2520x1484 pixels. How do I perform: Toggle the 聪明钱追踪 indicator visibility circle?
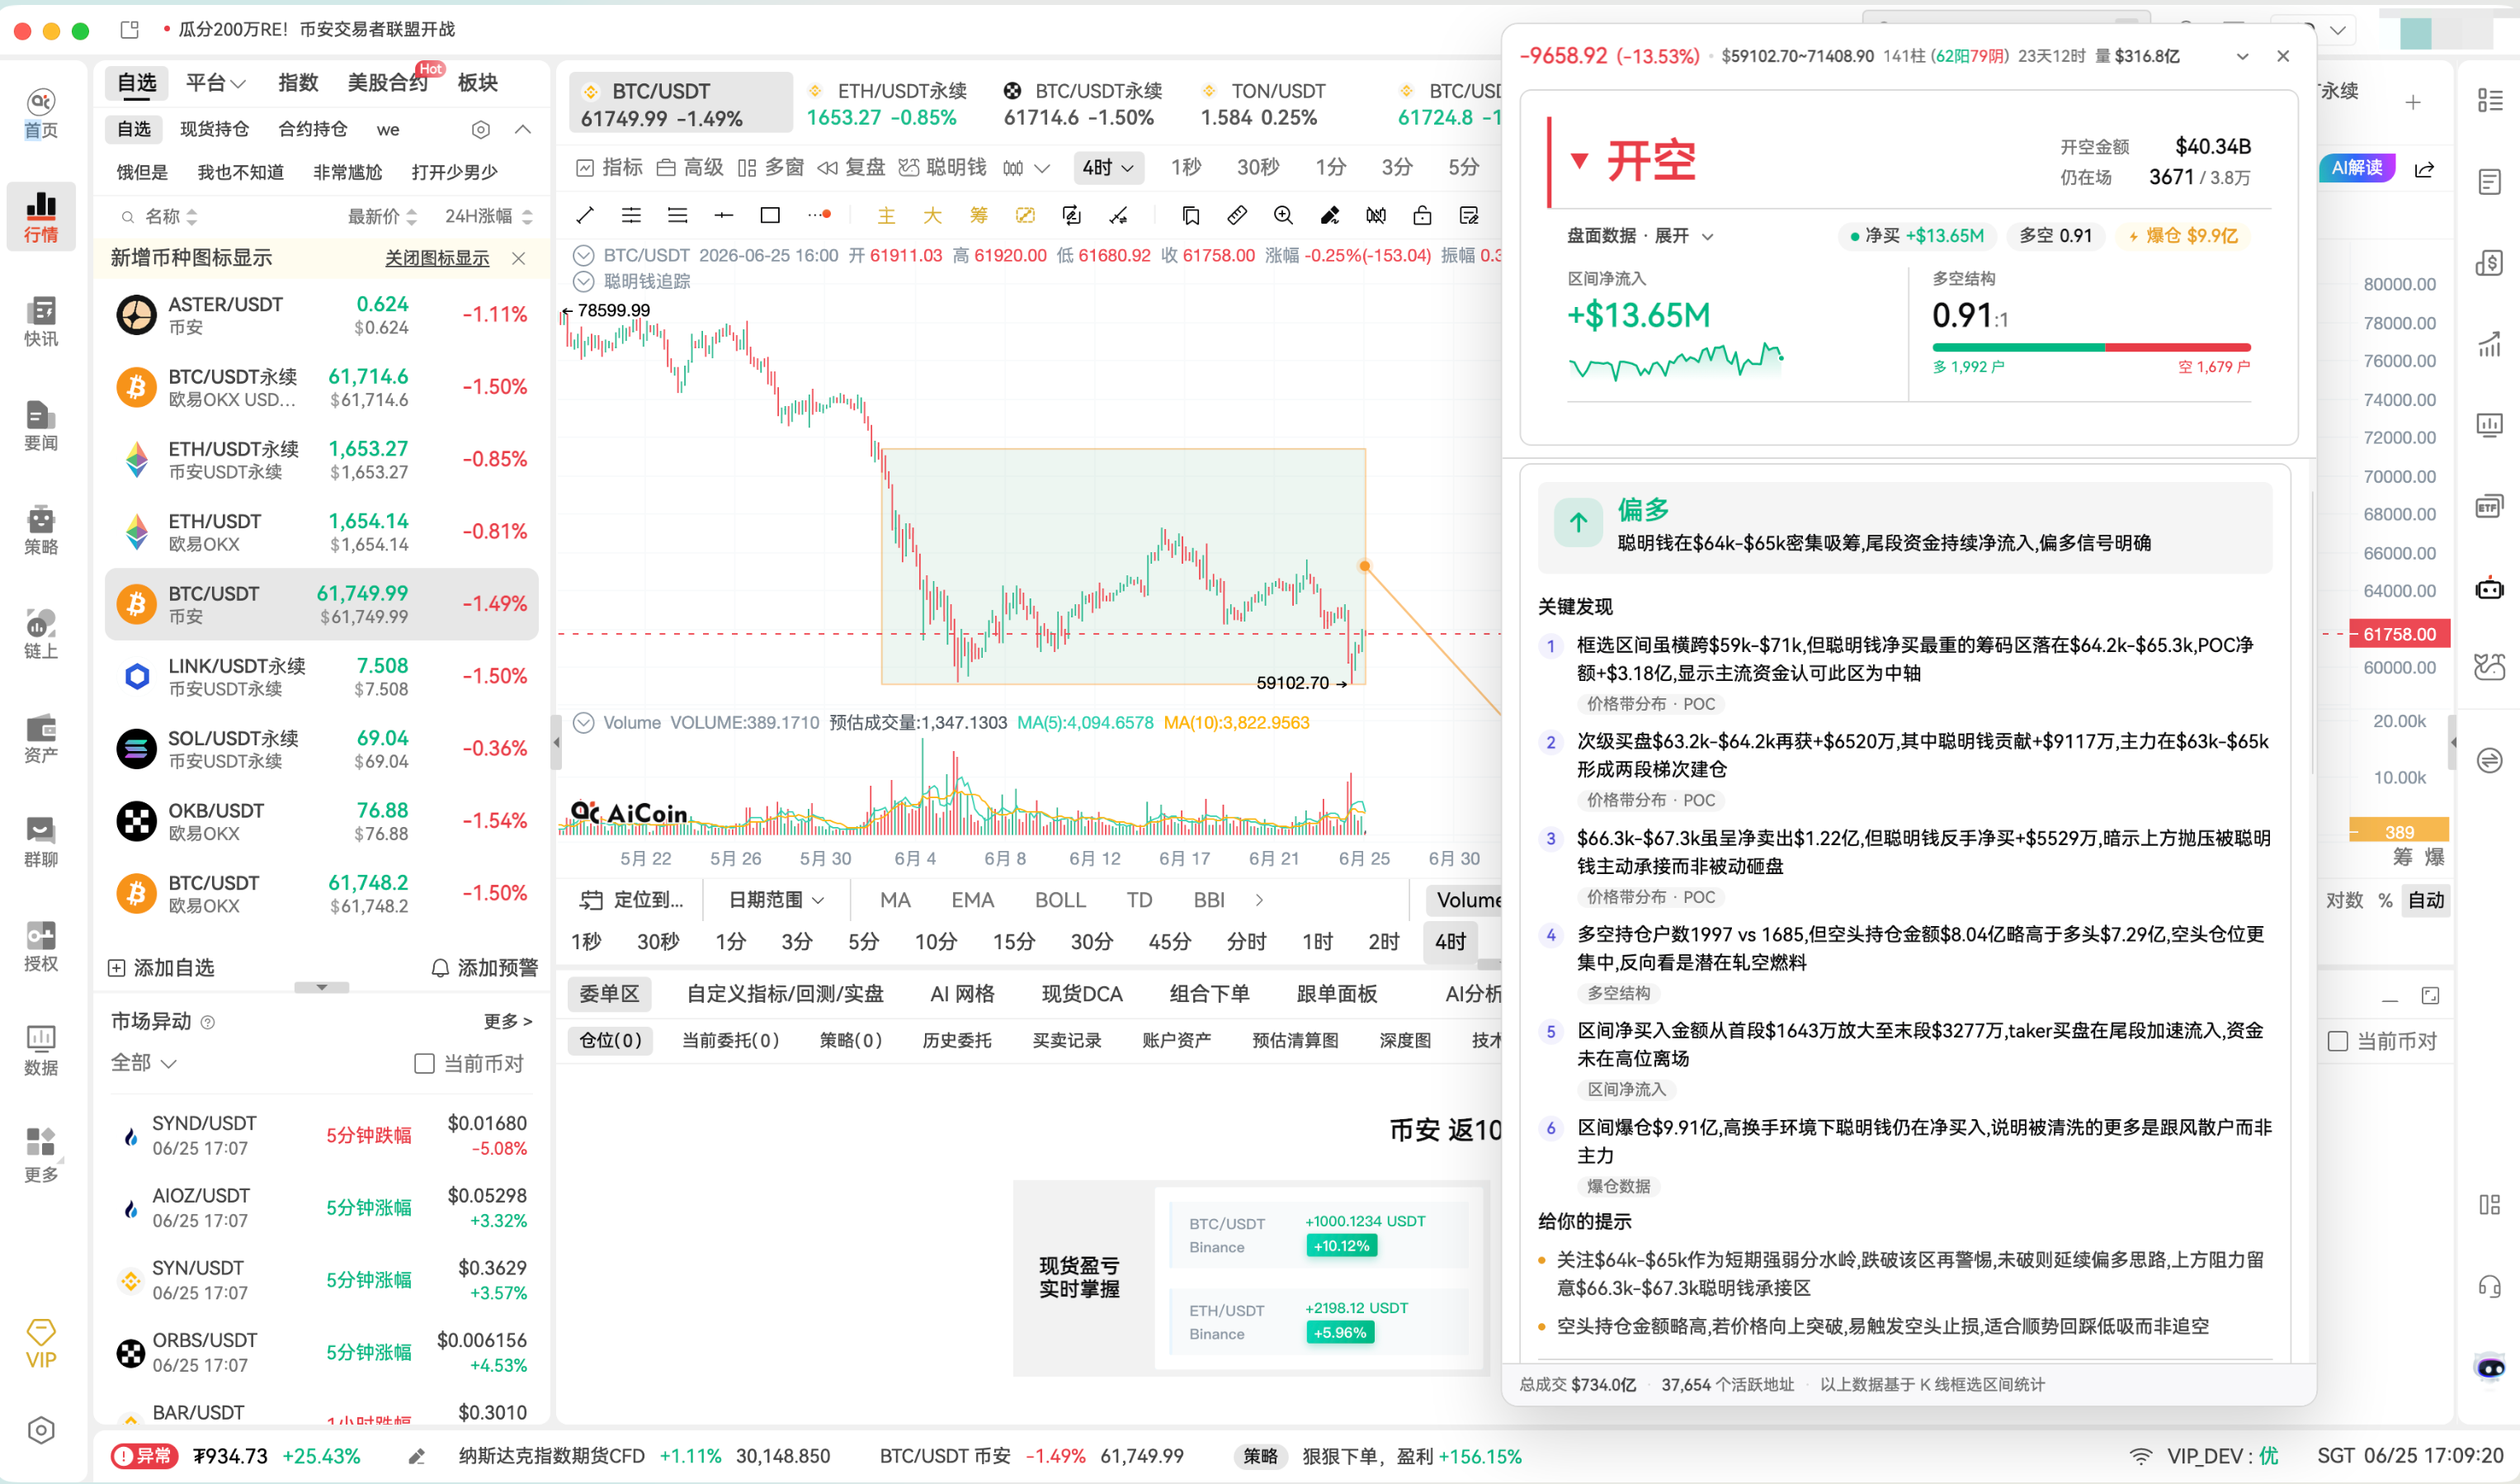(x=584, y=281)
